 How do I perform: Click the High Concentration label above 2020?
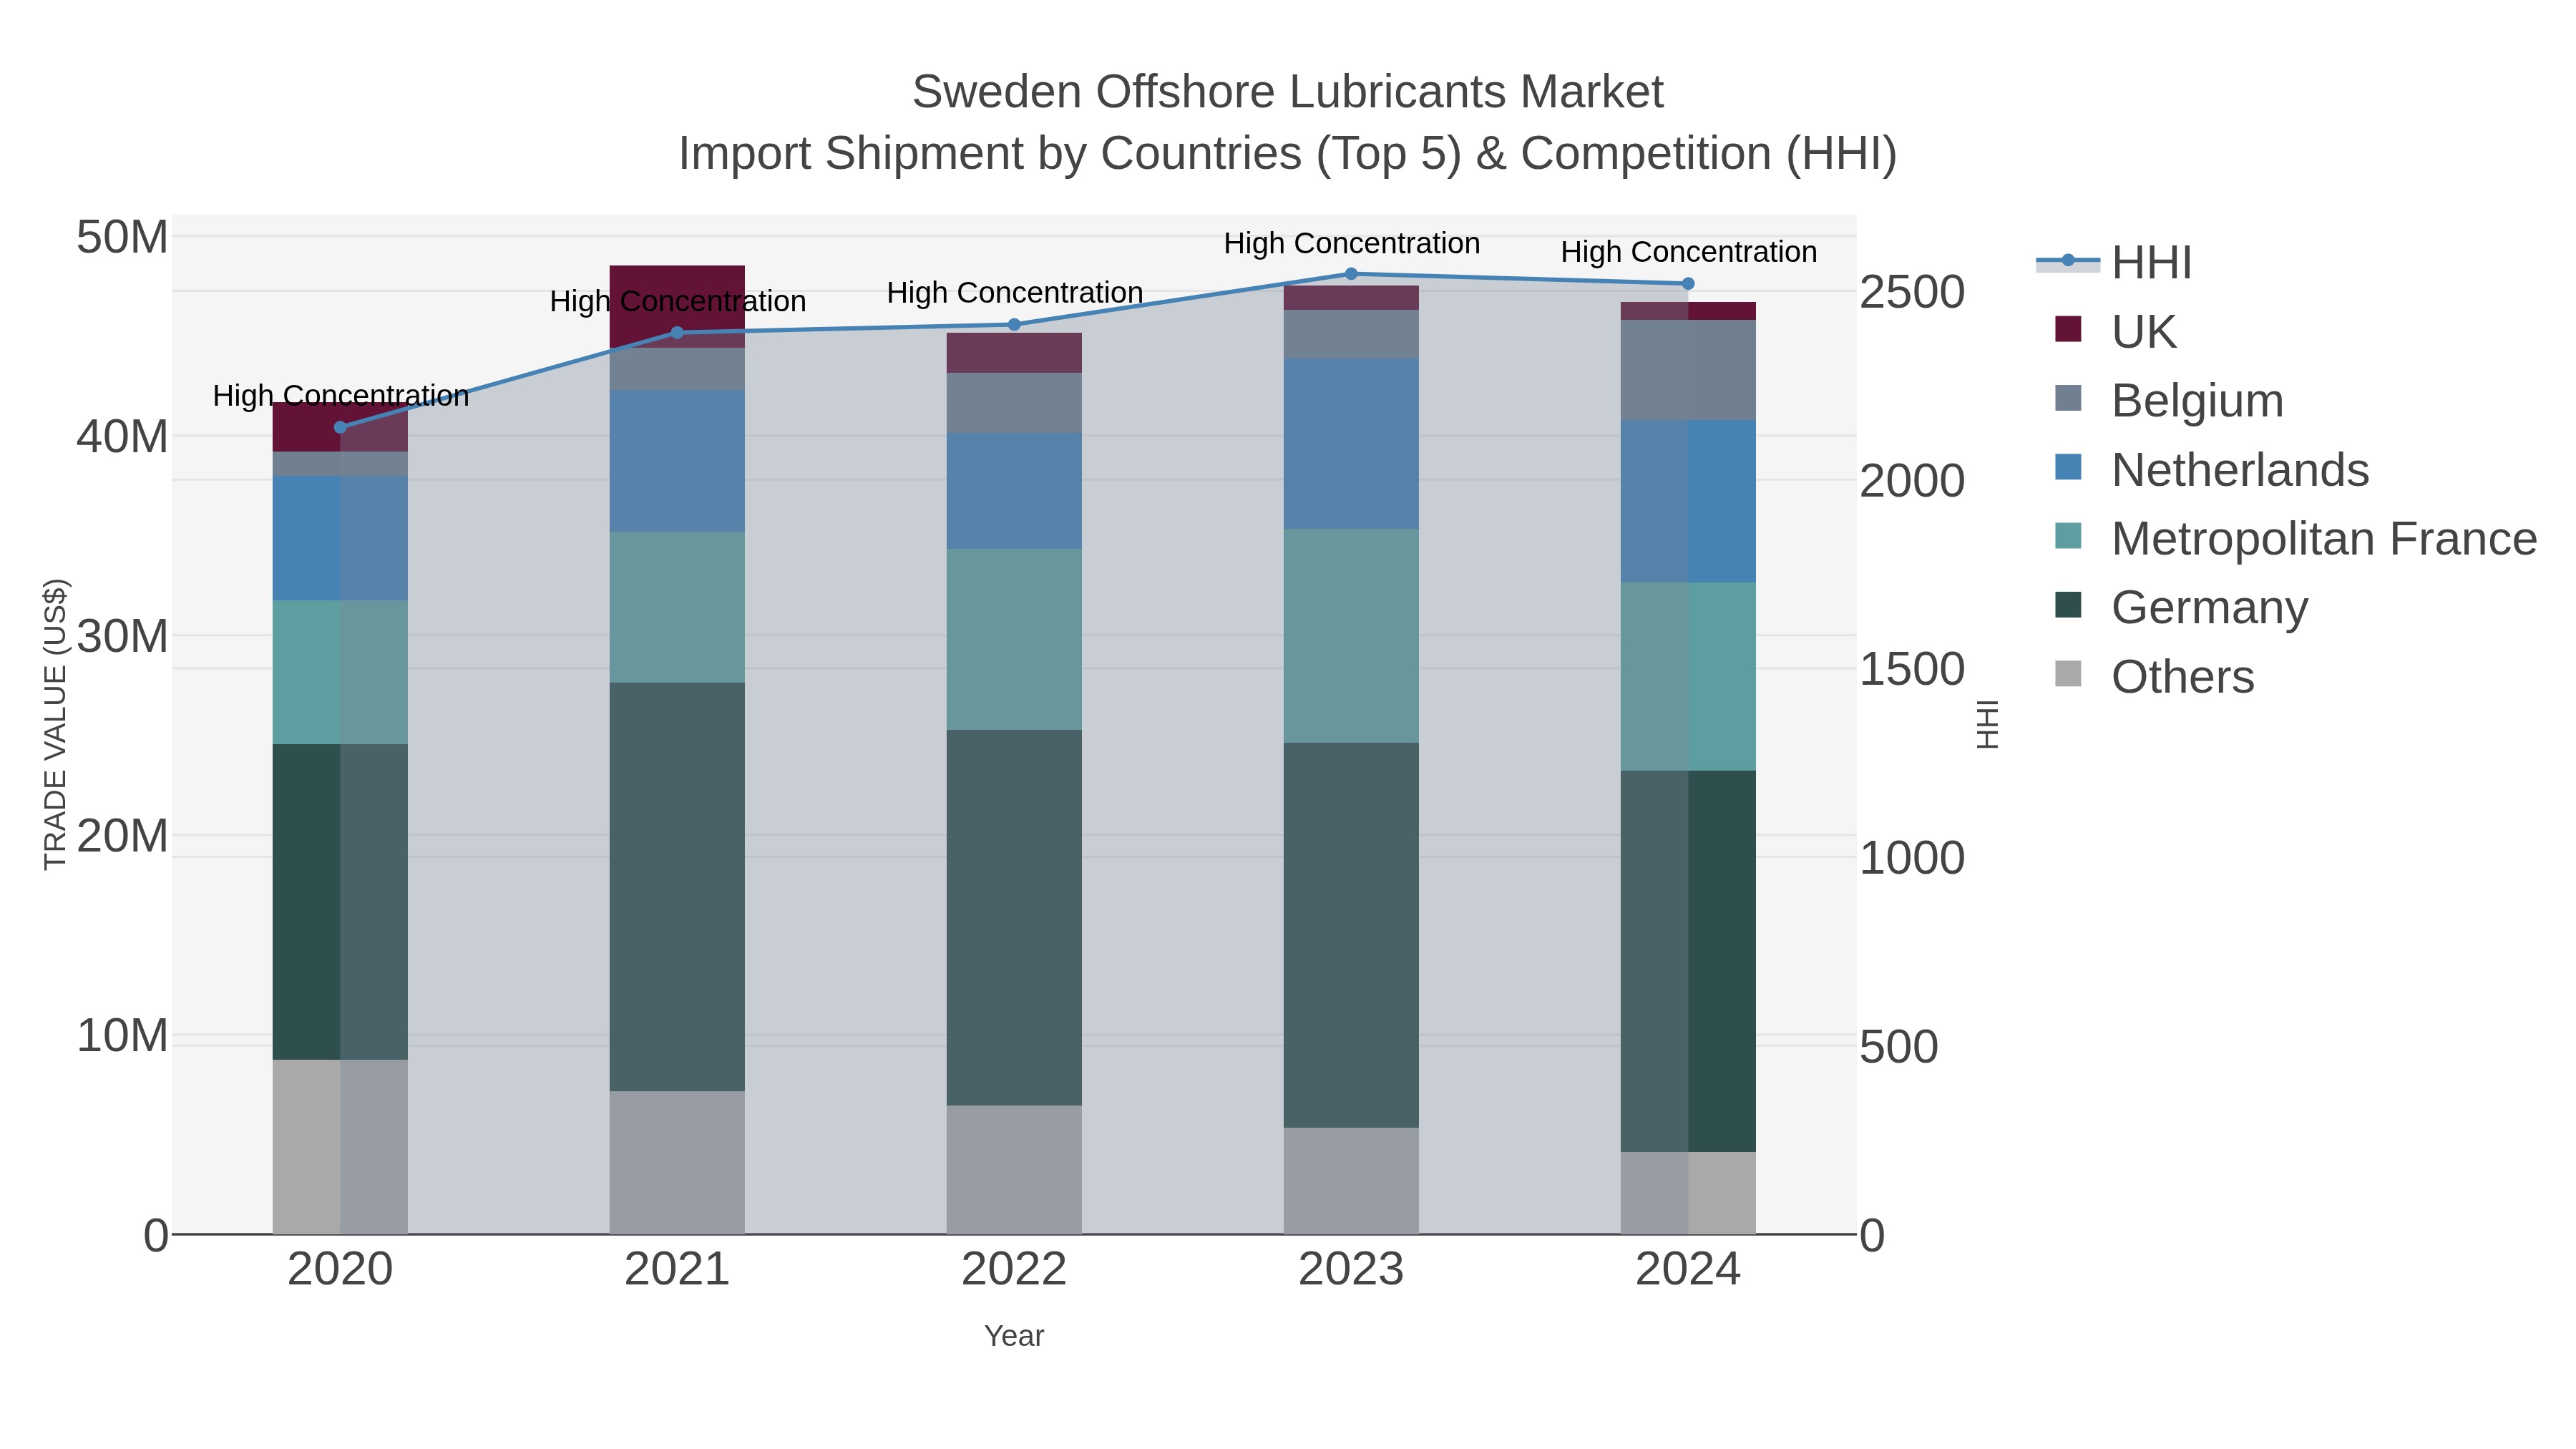[x=340, y=396]
